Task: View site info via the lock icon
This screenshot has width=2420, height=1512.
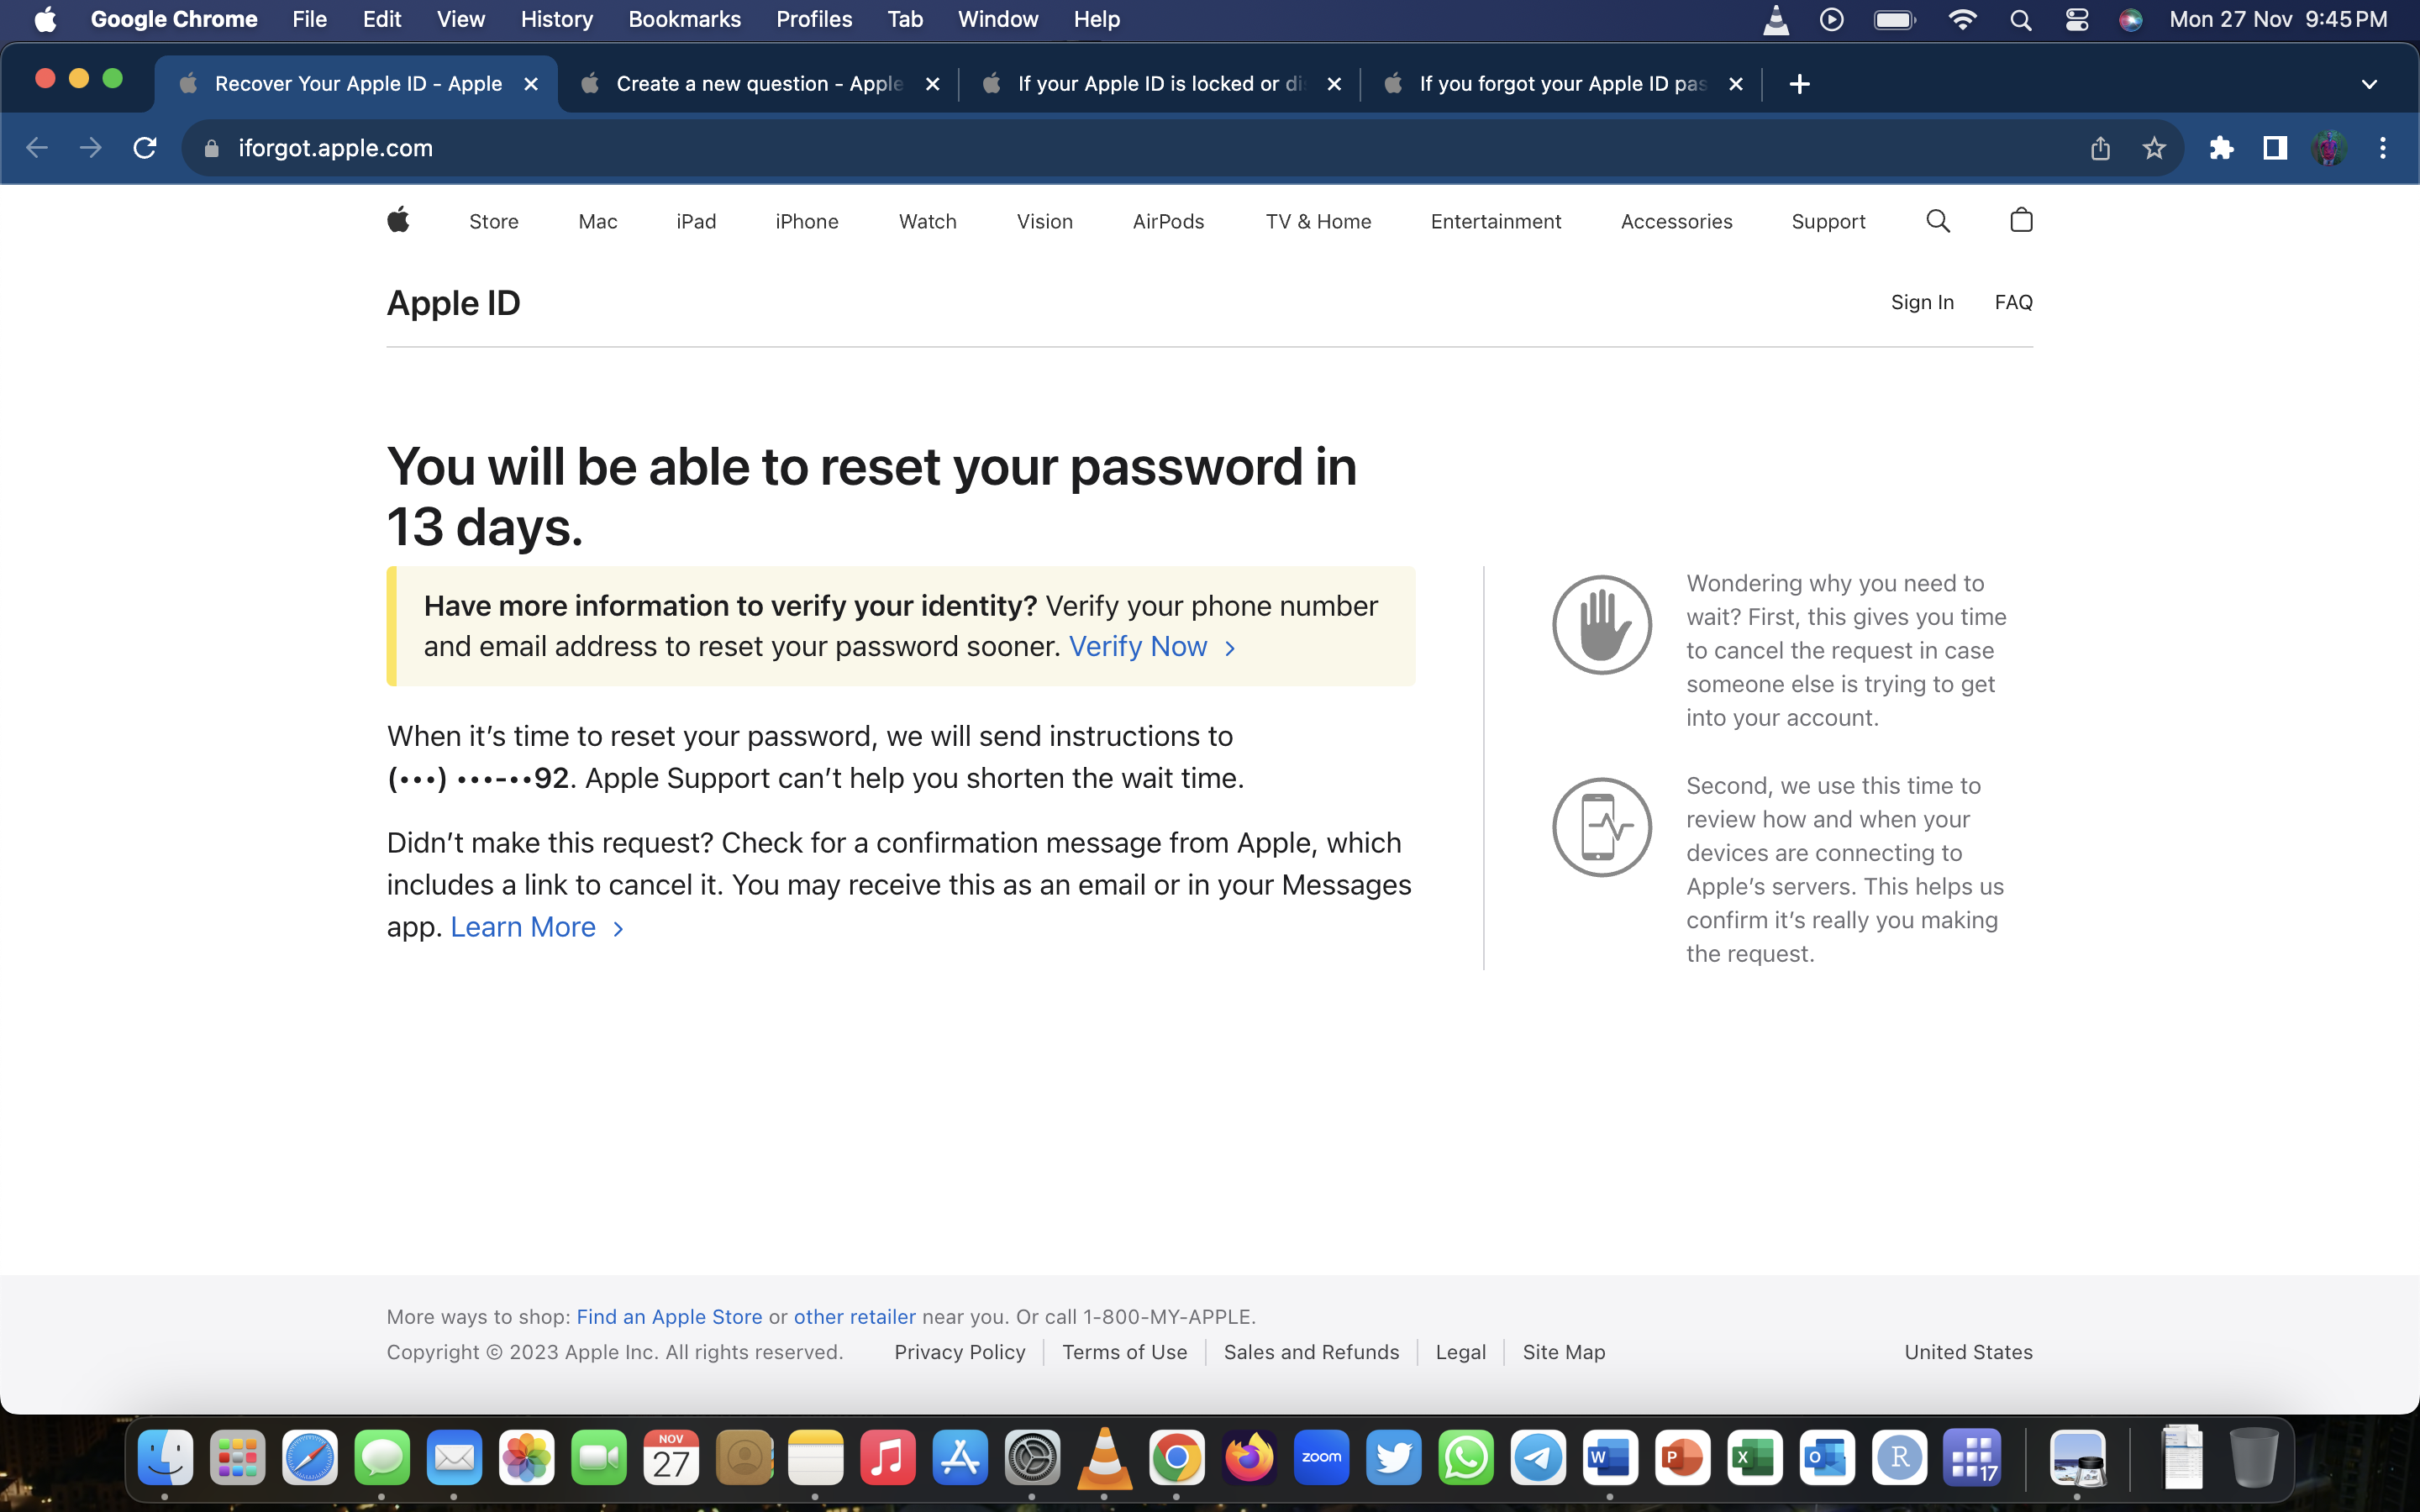Action: pos(211,148)
